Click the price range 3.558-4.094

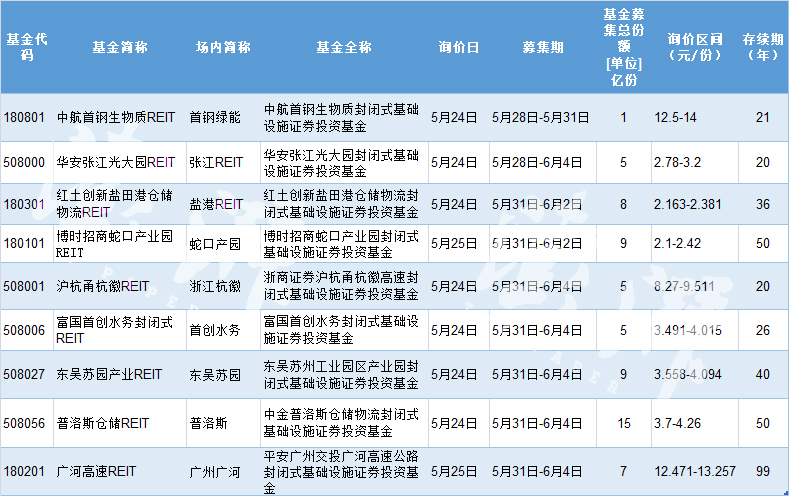pos(688,374)
